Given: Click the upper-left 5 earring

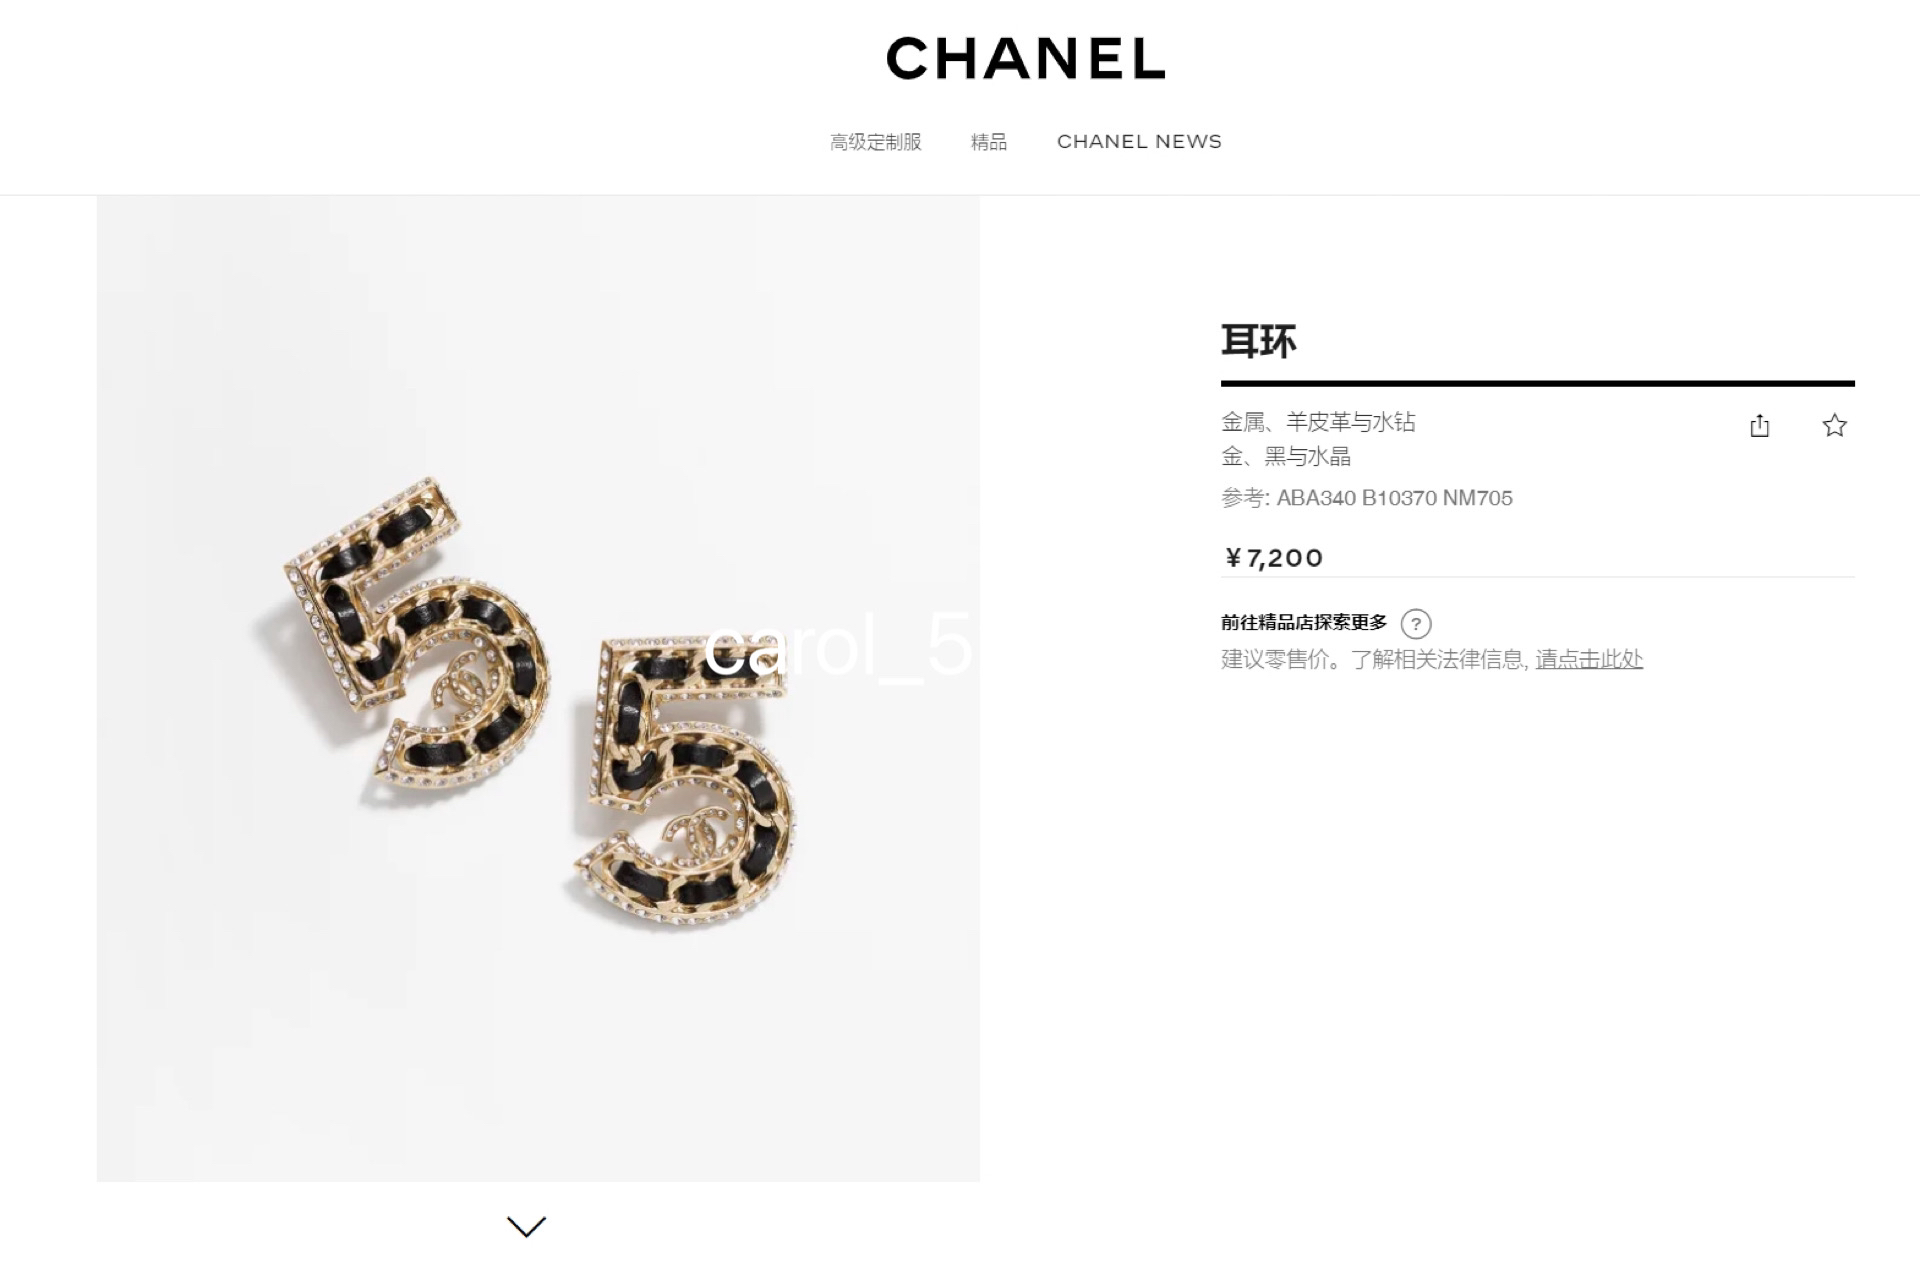Looking at the screenshot, I should [415, 645].
